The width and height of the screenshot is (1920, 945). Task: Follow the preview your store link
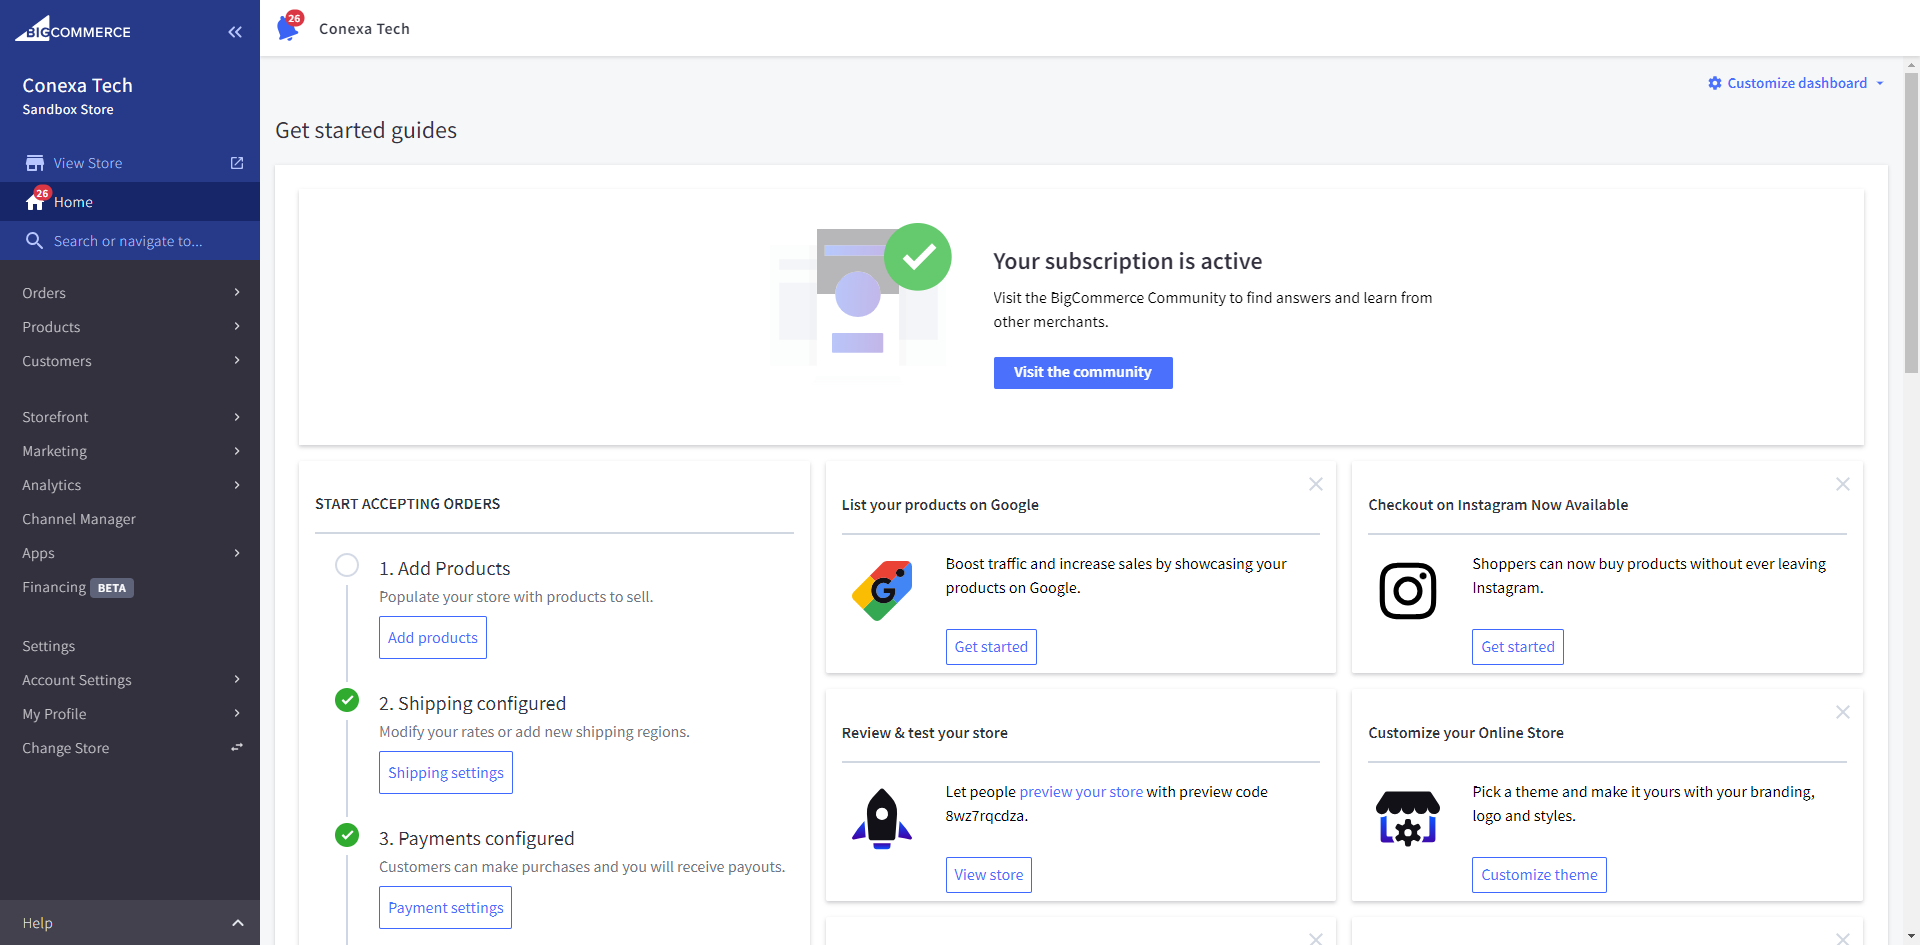click(1081, 792)
